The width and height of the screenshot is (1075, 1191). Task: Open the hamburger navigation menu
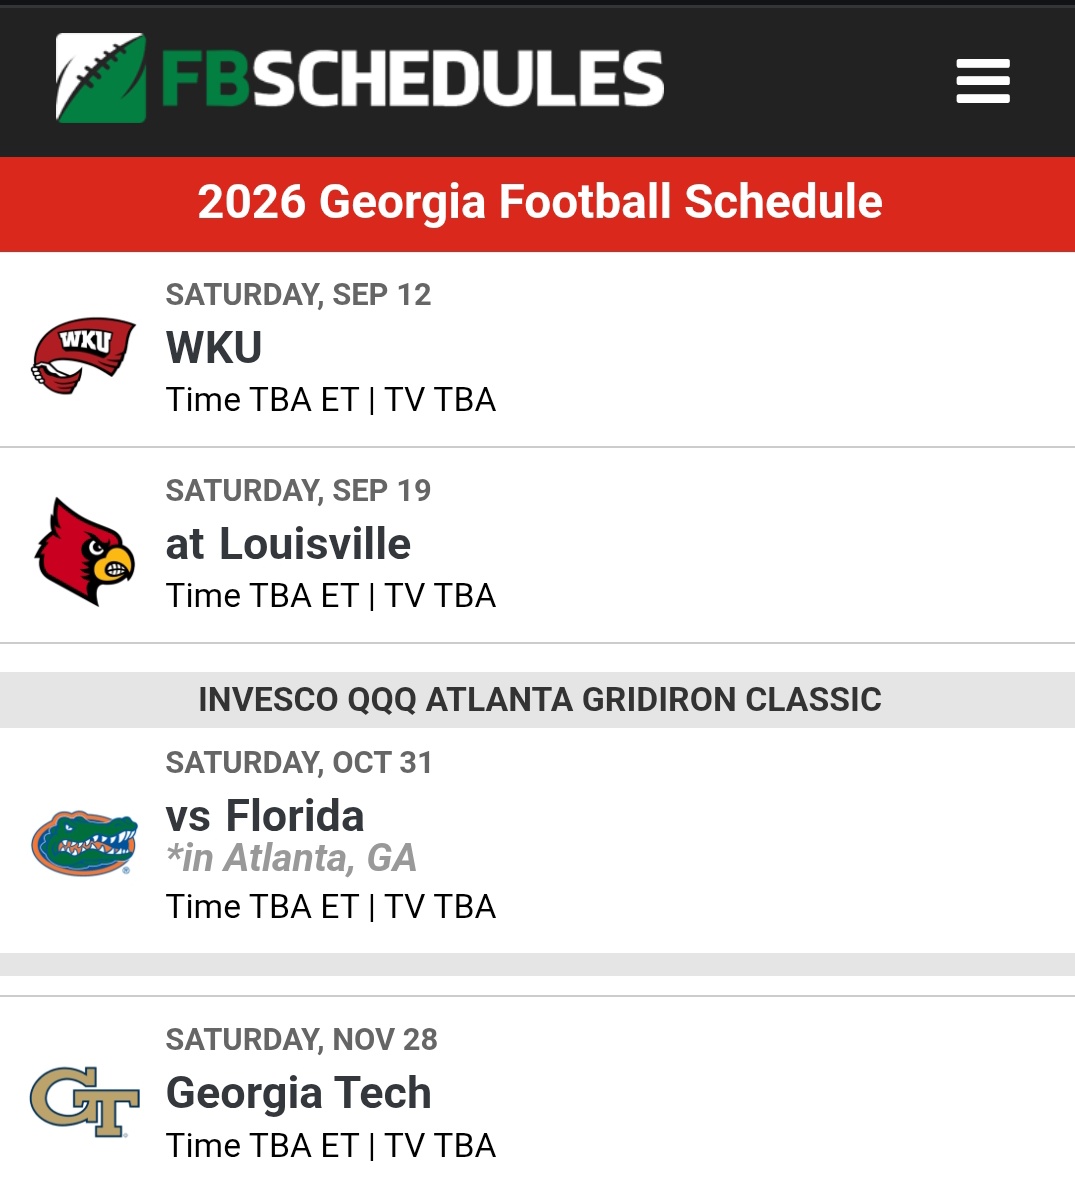click(x=982, y=81)
